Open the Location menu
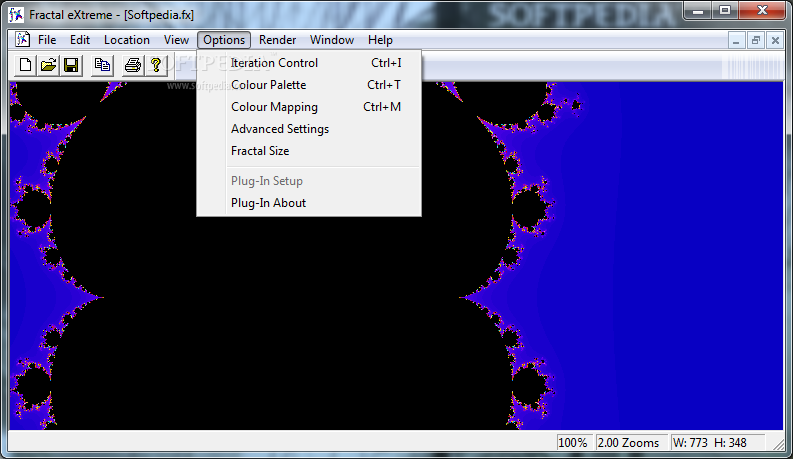Image resolution: width=793 pixels, height=459 pixels. coord(127,40)
